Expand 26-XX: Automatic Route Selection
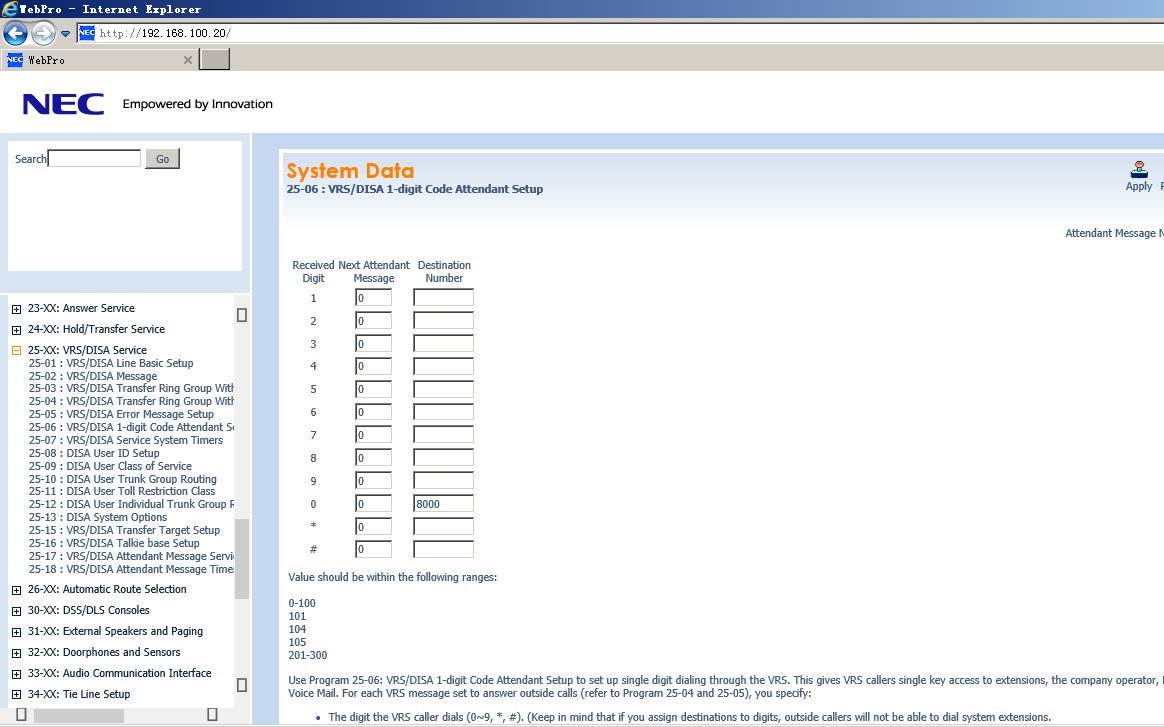The height and width of the screenshot is (727, 1164). point(16,590)
